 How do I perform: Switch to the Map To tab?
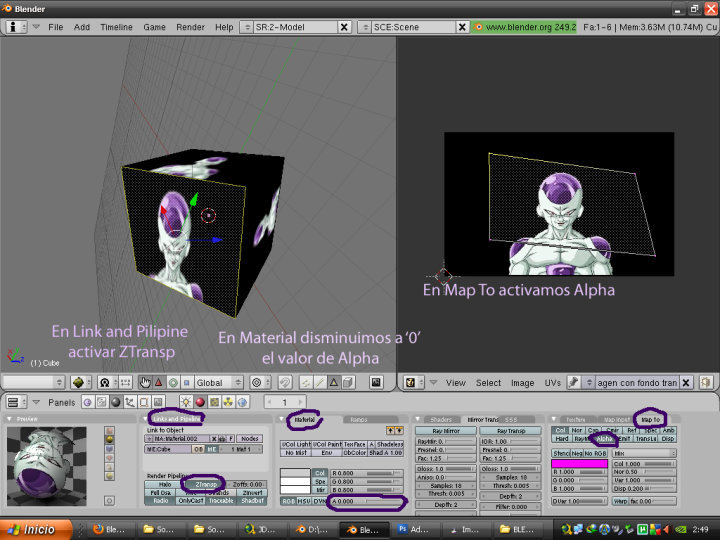coord(650,420)
